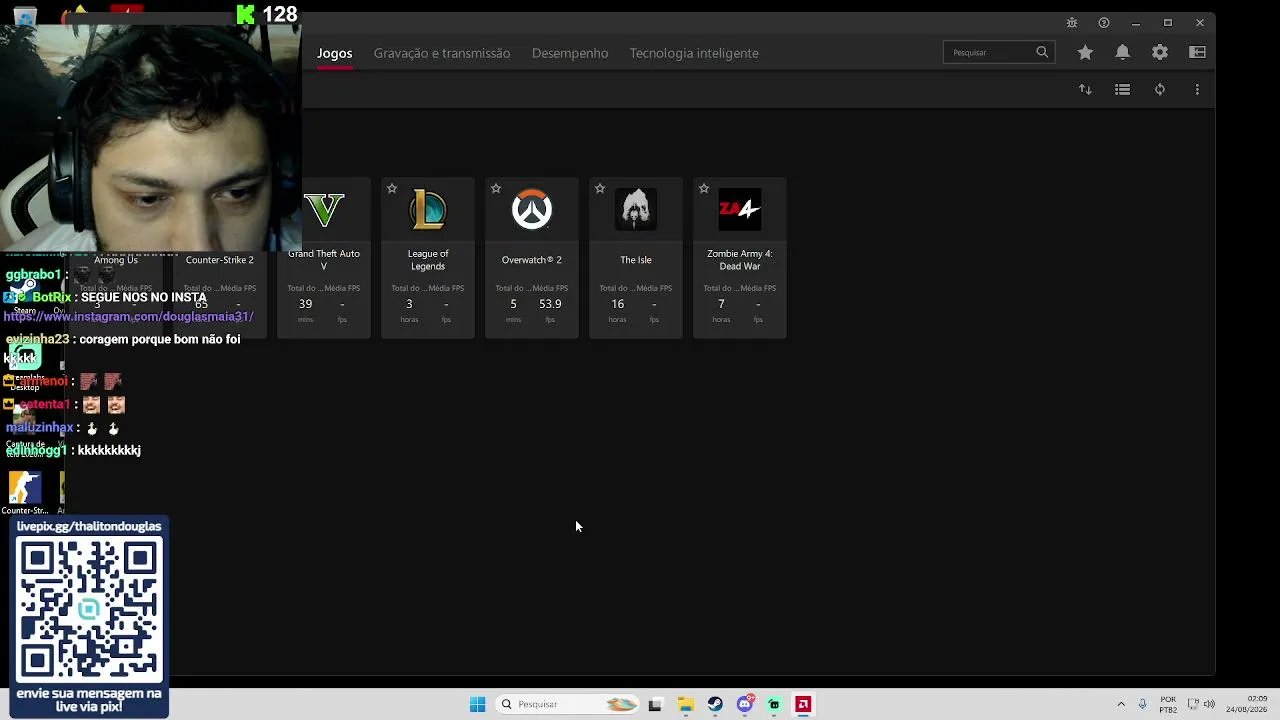Click the livepix.gg/thalitondouglas link text
Image resolution: width=1280 pixels, height=720 pixels.
click(x=89, y=526)
